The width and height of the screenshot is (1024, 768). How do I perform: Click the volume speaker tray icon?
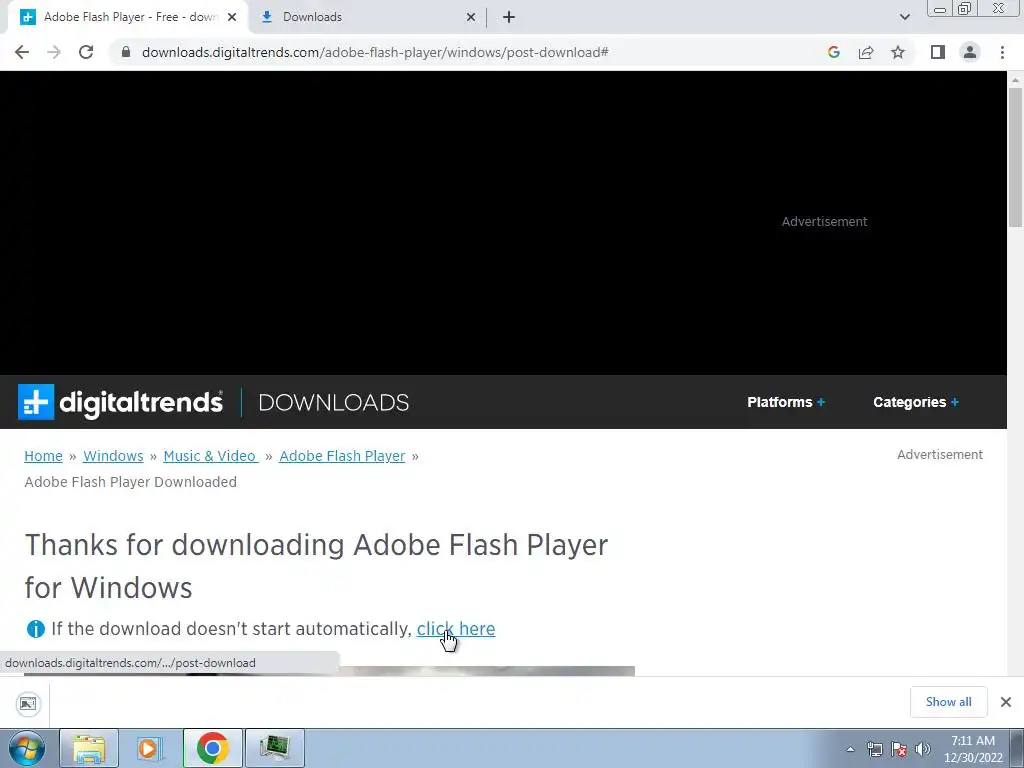click(x=923, y=749)
